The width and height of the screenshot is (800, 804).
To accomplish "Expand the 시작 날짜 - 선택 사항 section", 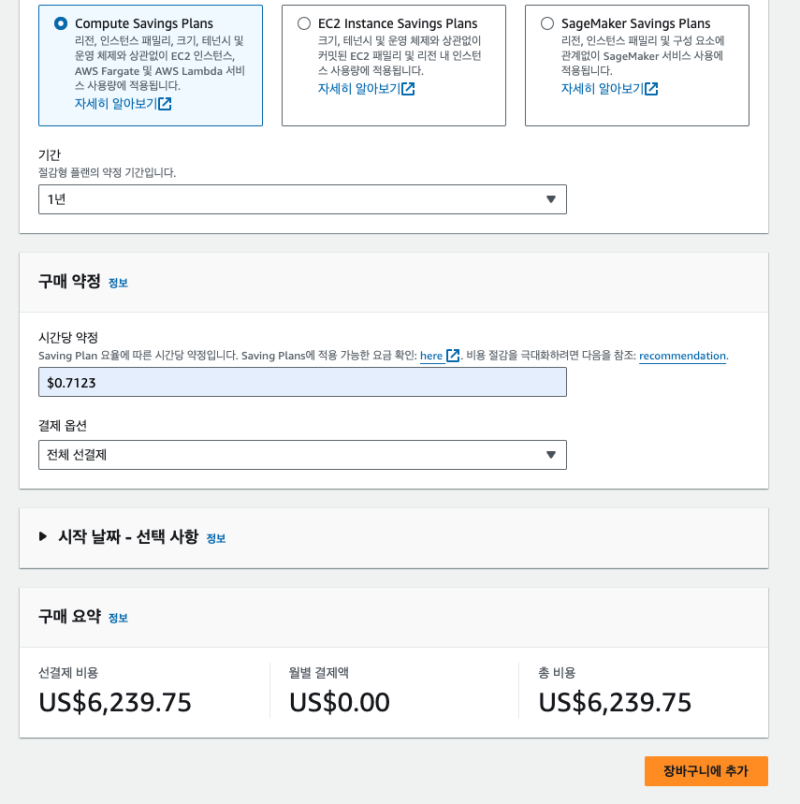I will coord(43,537).
